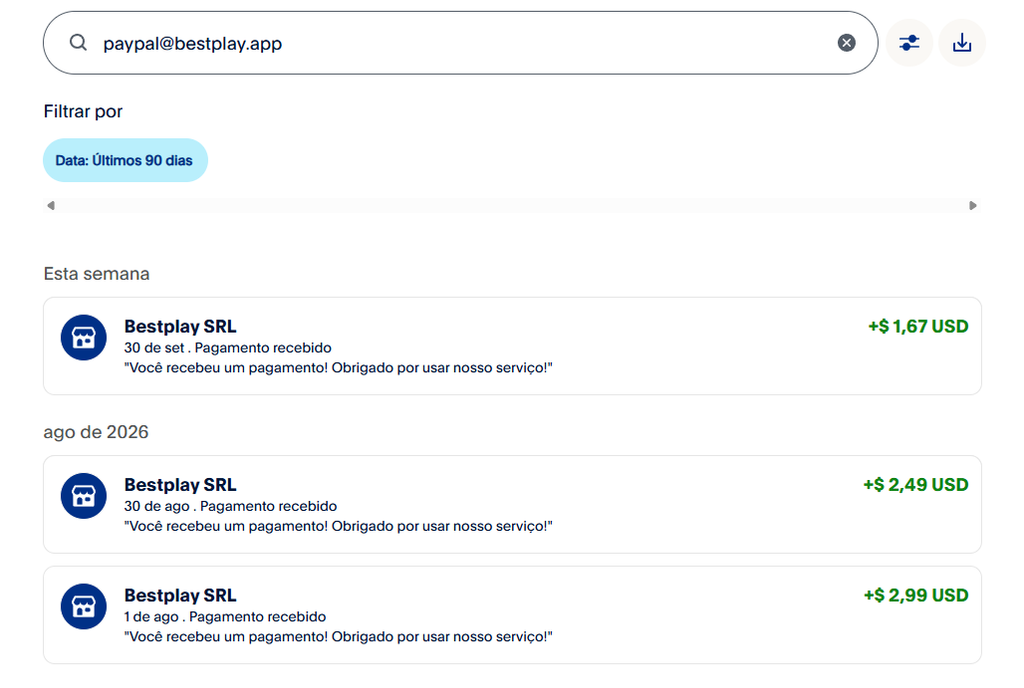Click the '1 de ago . Pagamento recebido' text
Viewport: 1024px width, 688px height.
coord(225,617)
